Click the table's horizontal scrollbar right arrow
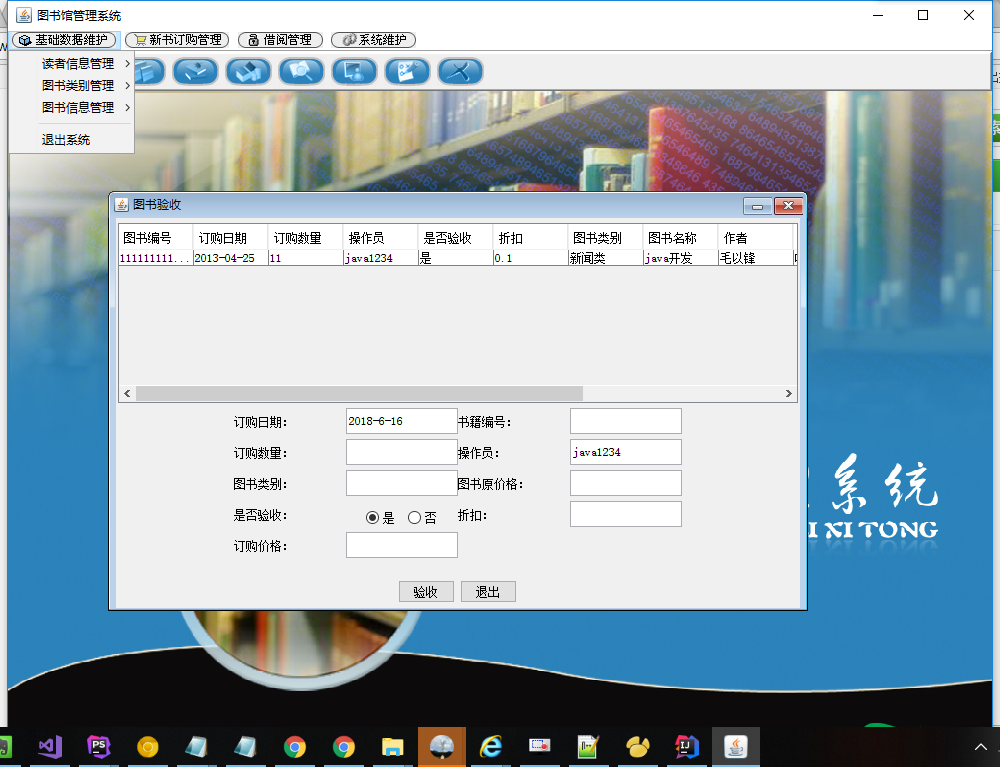 click(789, 394)
